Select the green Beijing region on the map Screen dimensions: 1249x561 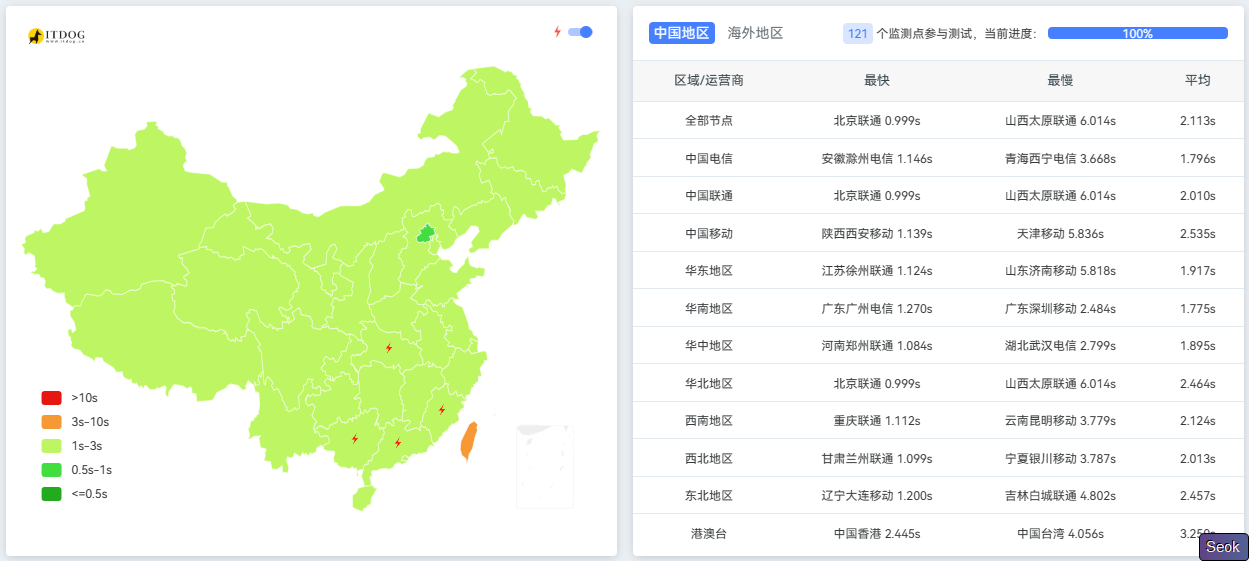(426, 234)
